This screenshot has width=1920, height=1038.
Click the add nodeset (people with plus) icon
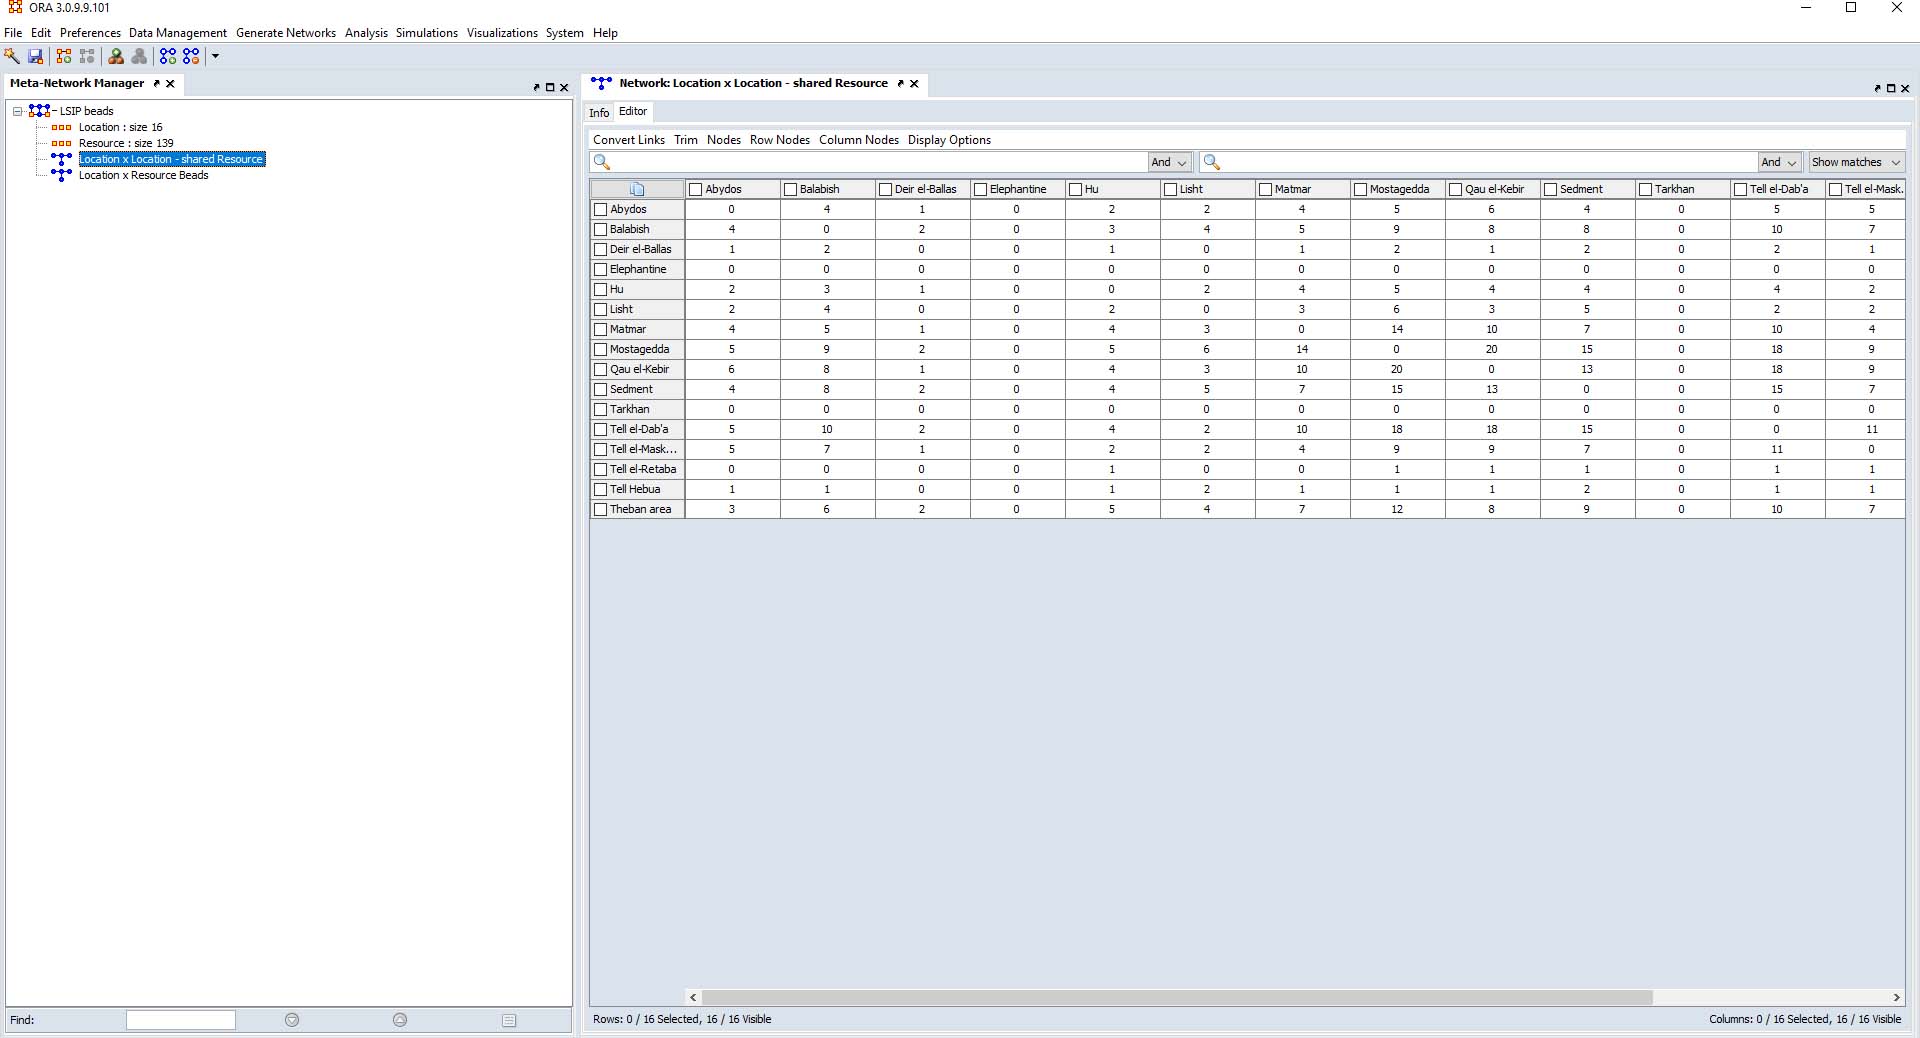tap(116, 56)
